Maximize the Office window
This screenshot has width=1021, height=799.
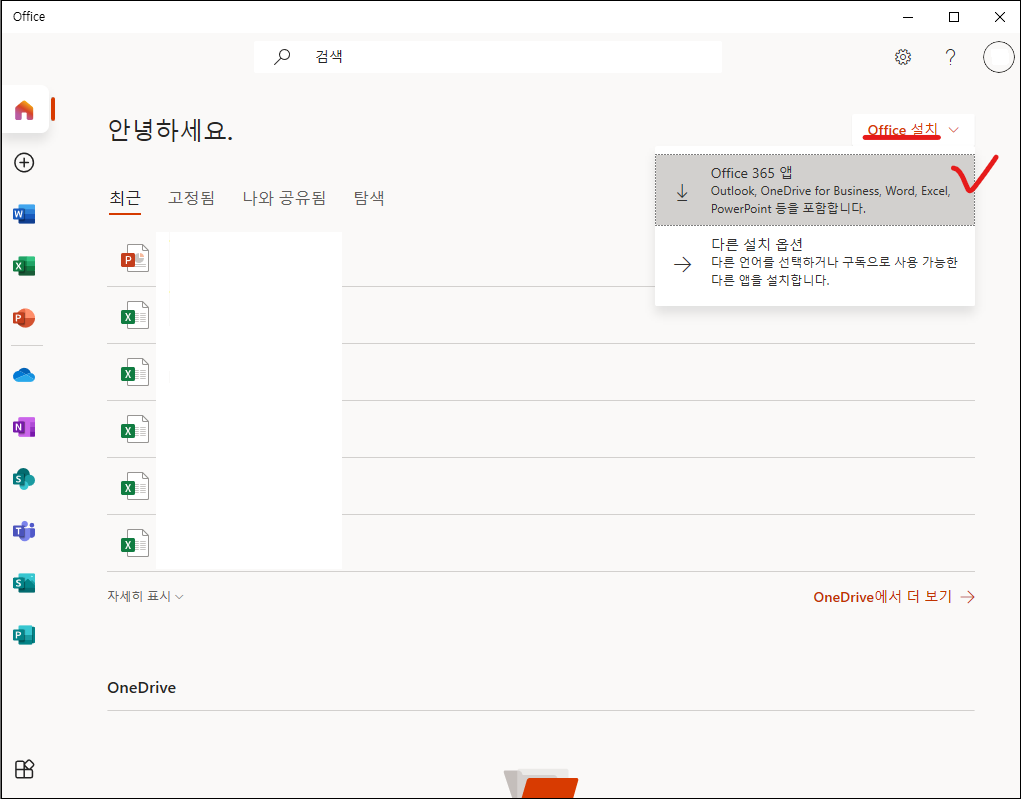[954, 17]
